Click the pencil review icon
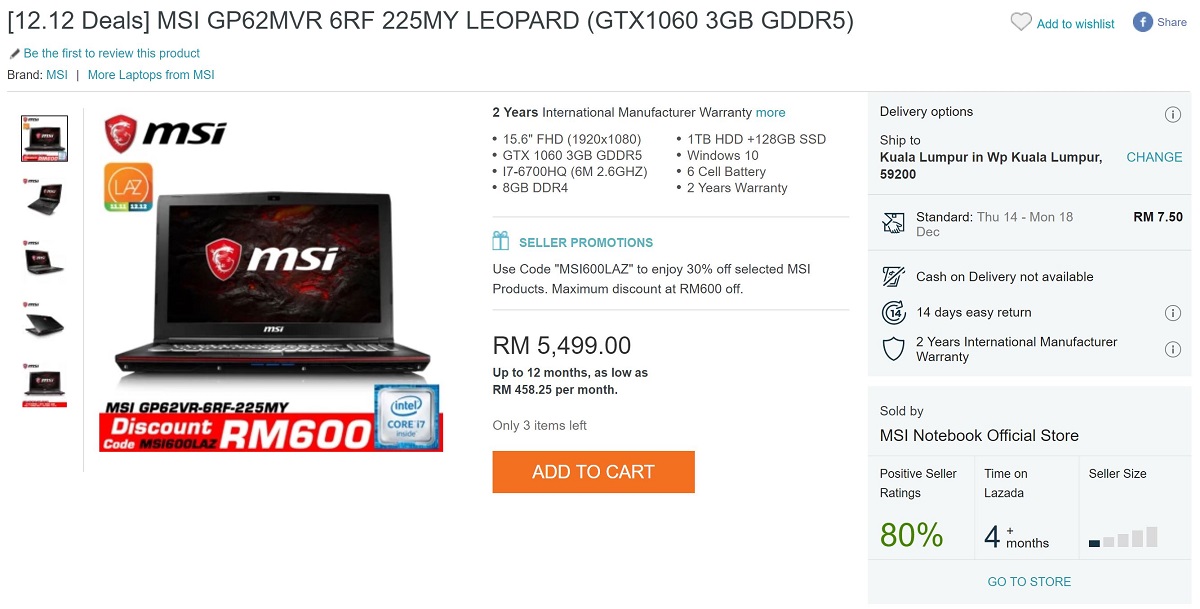 15,54
